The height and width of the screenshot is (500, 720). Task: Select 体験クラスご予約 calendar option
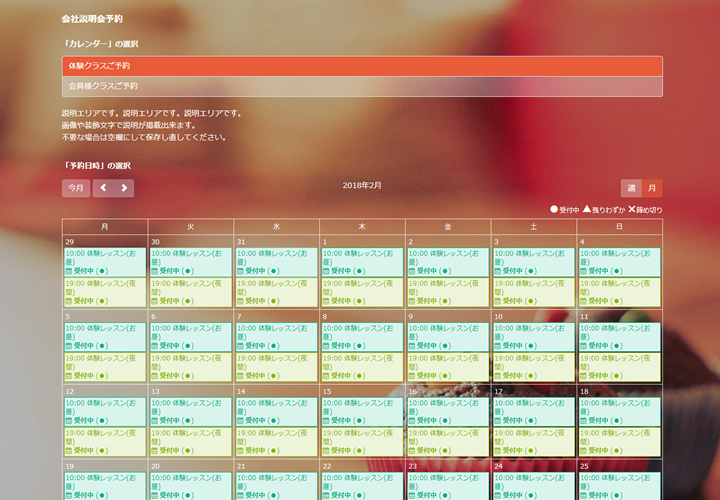point(362,66)
